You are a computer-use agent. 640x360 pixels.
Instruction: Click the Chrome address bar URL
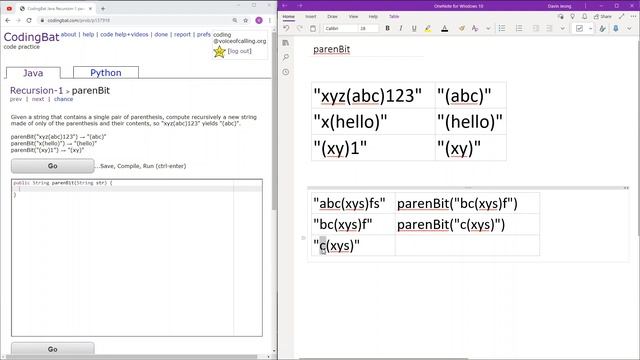[78, 20]
